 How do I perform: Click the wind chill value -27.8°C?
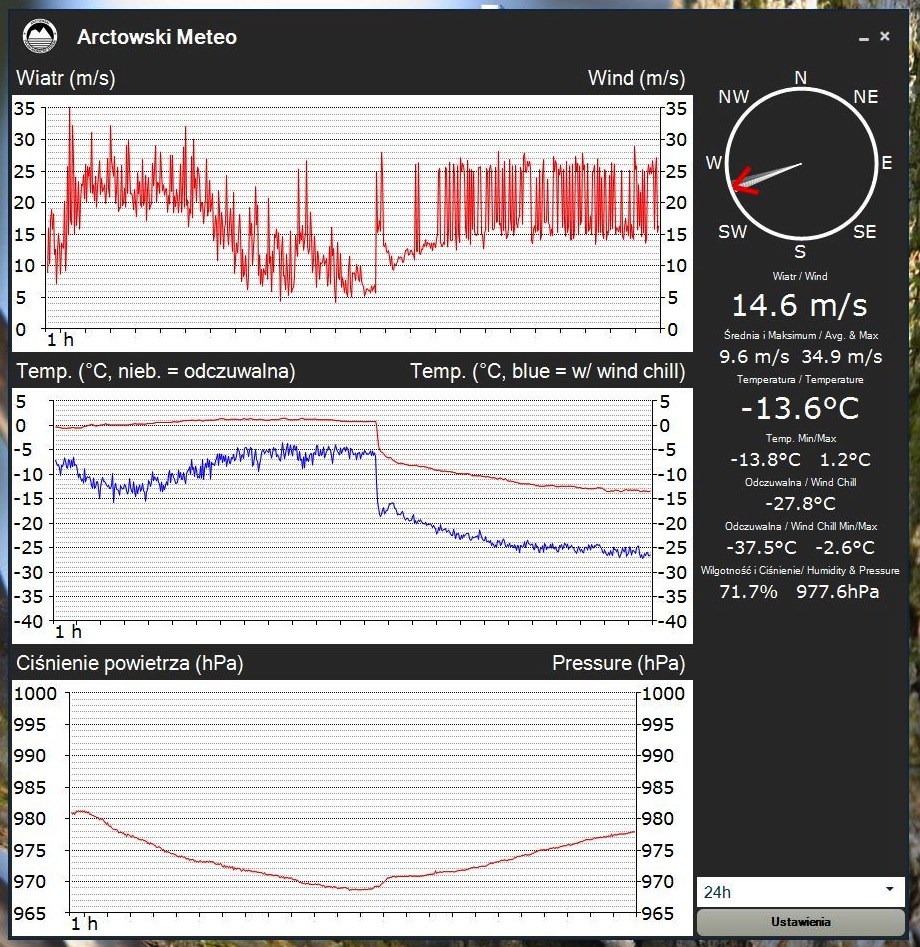click(799, 503)
